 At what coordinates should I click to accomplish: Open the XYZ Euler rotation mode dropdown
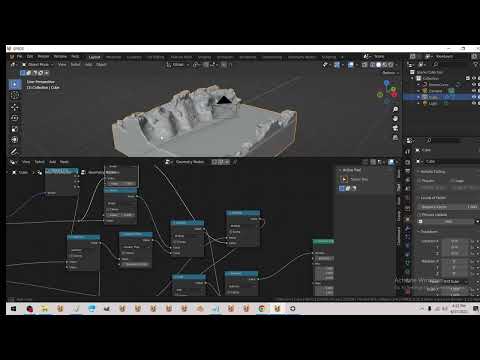coord(455,282)
